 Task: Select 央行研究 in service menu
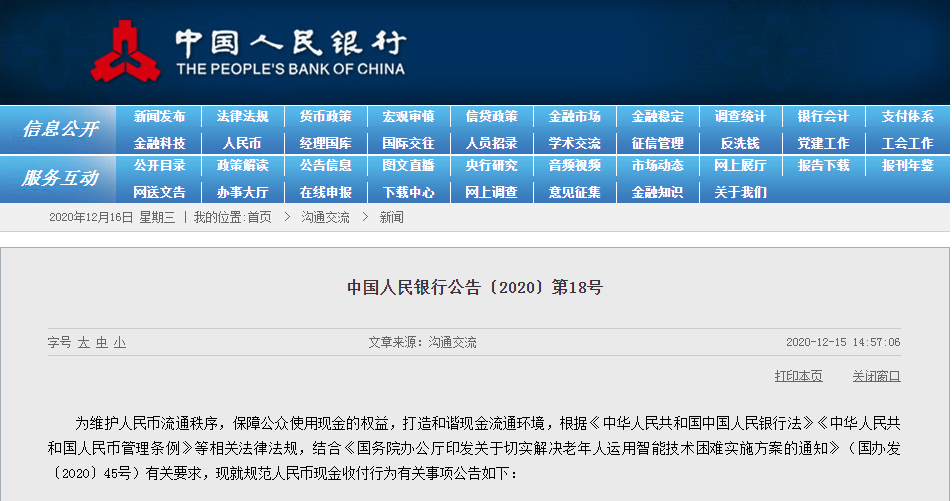(x=491, y=165)
